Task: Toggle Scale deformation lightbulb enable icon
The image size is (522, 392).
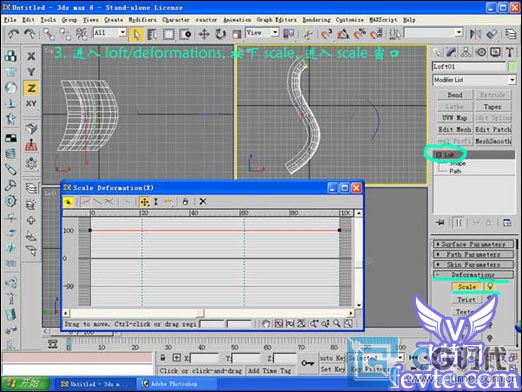Action: click(x=490, y=286)
